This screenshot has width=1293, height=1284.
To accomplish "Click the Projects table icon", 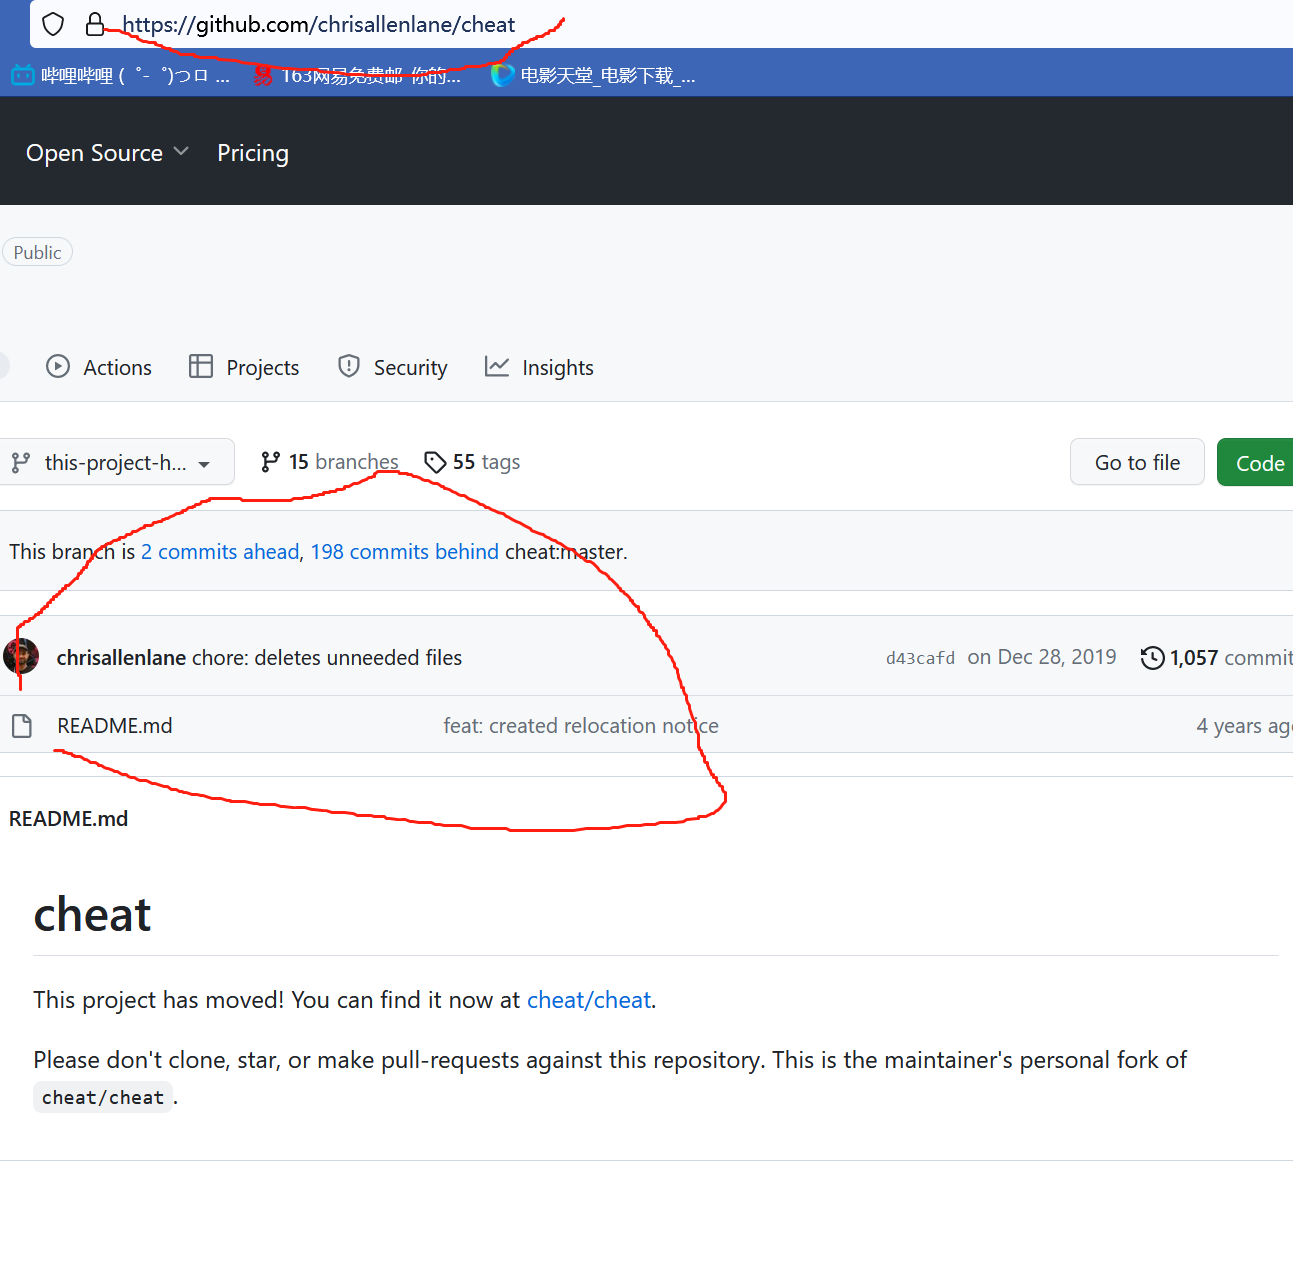I will [201, 366].
